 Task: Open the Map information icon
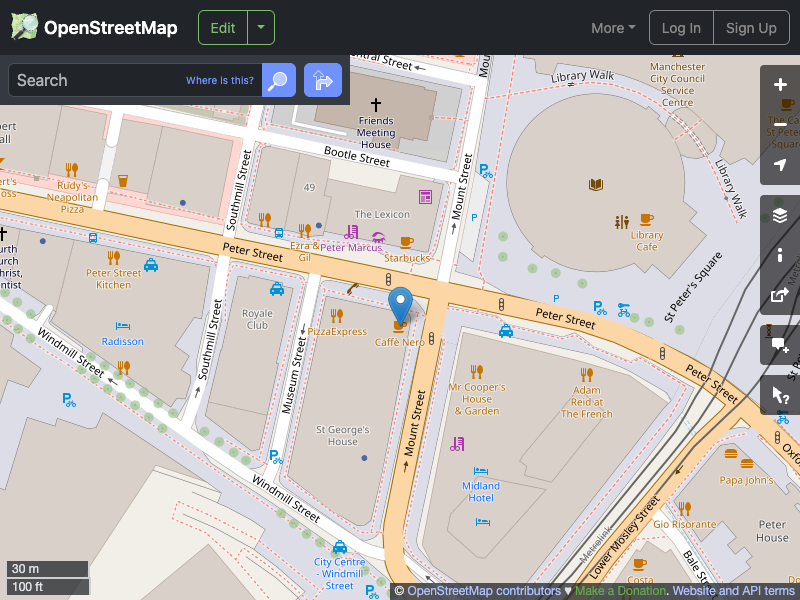780,255
